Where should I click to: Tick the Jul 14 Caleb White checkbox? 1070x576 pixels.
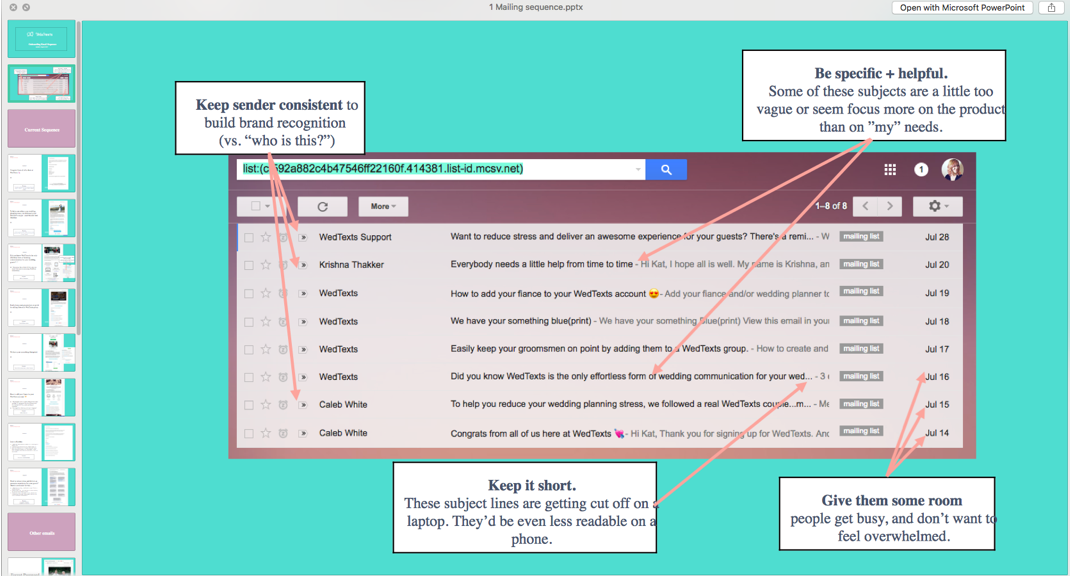click(x=248, y=433)
